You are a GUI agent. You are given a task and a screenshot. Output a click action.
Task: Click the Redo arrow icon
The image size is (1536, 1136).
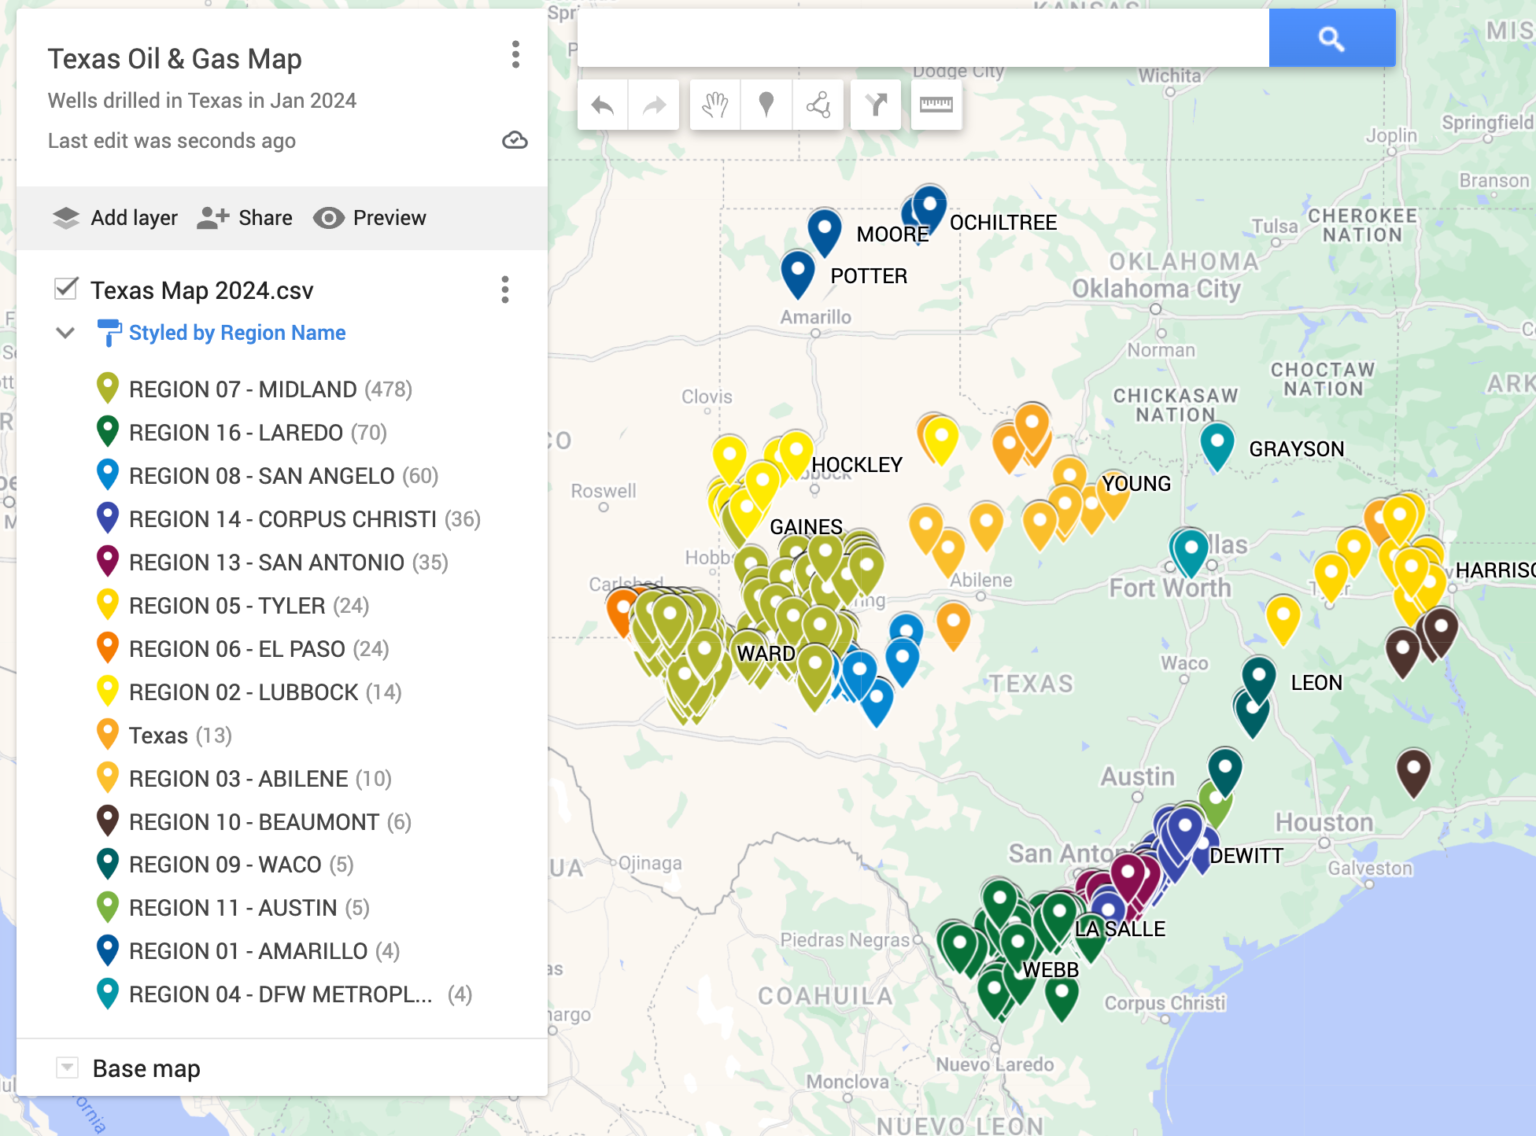(x=654, y=104)
